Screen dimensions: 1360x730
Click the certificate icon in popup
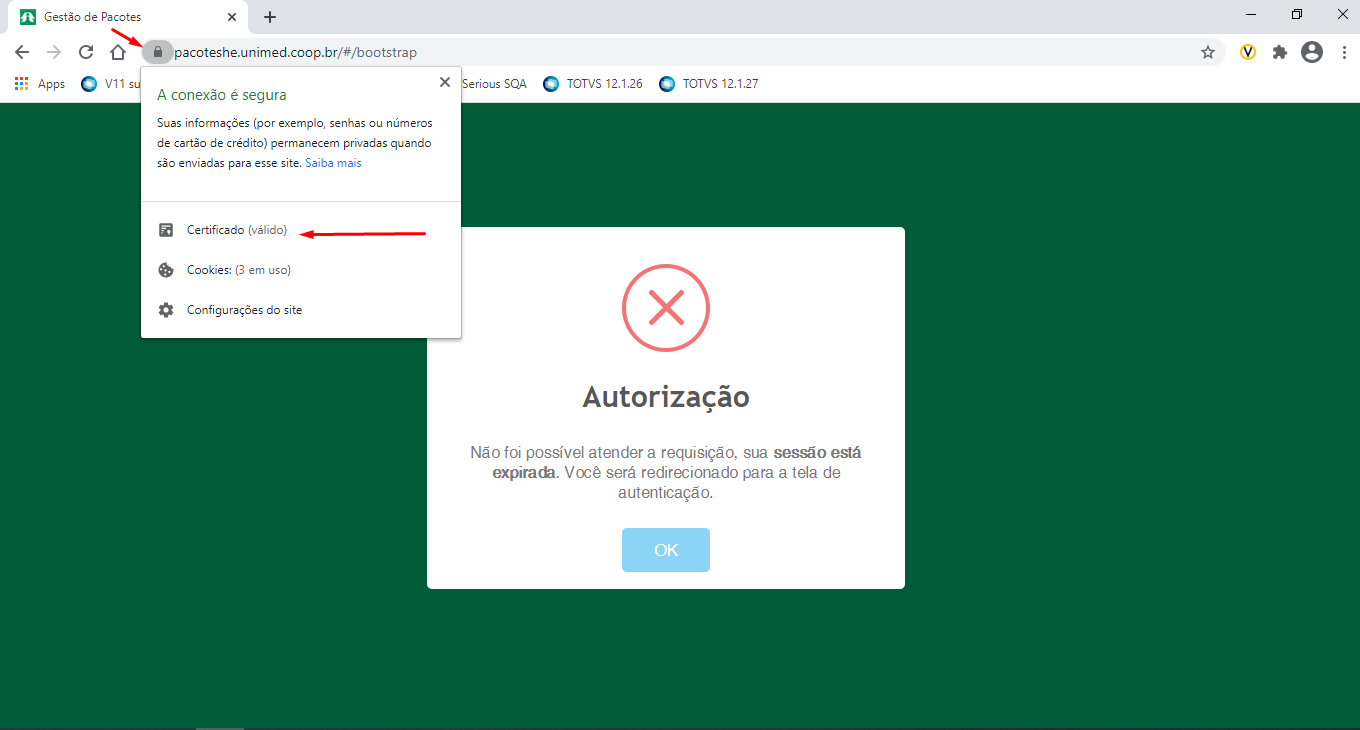pyautogui.click(x=166, y=230)
